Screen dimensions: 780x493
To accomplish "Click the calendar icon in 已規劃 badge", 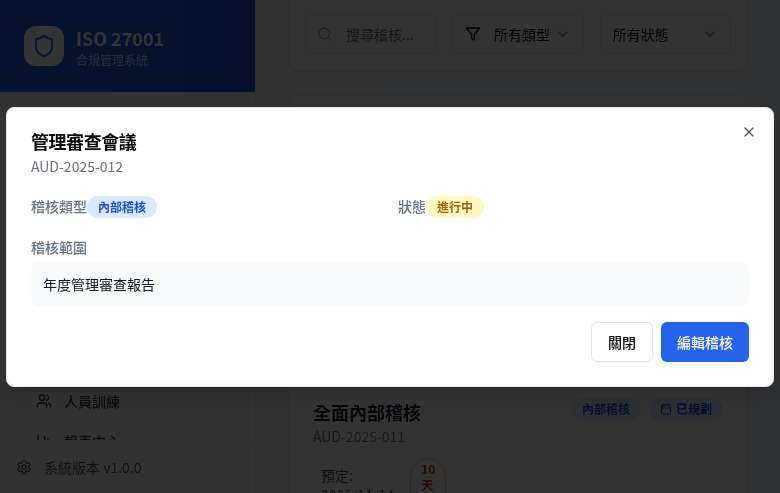I will (666, 409).
